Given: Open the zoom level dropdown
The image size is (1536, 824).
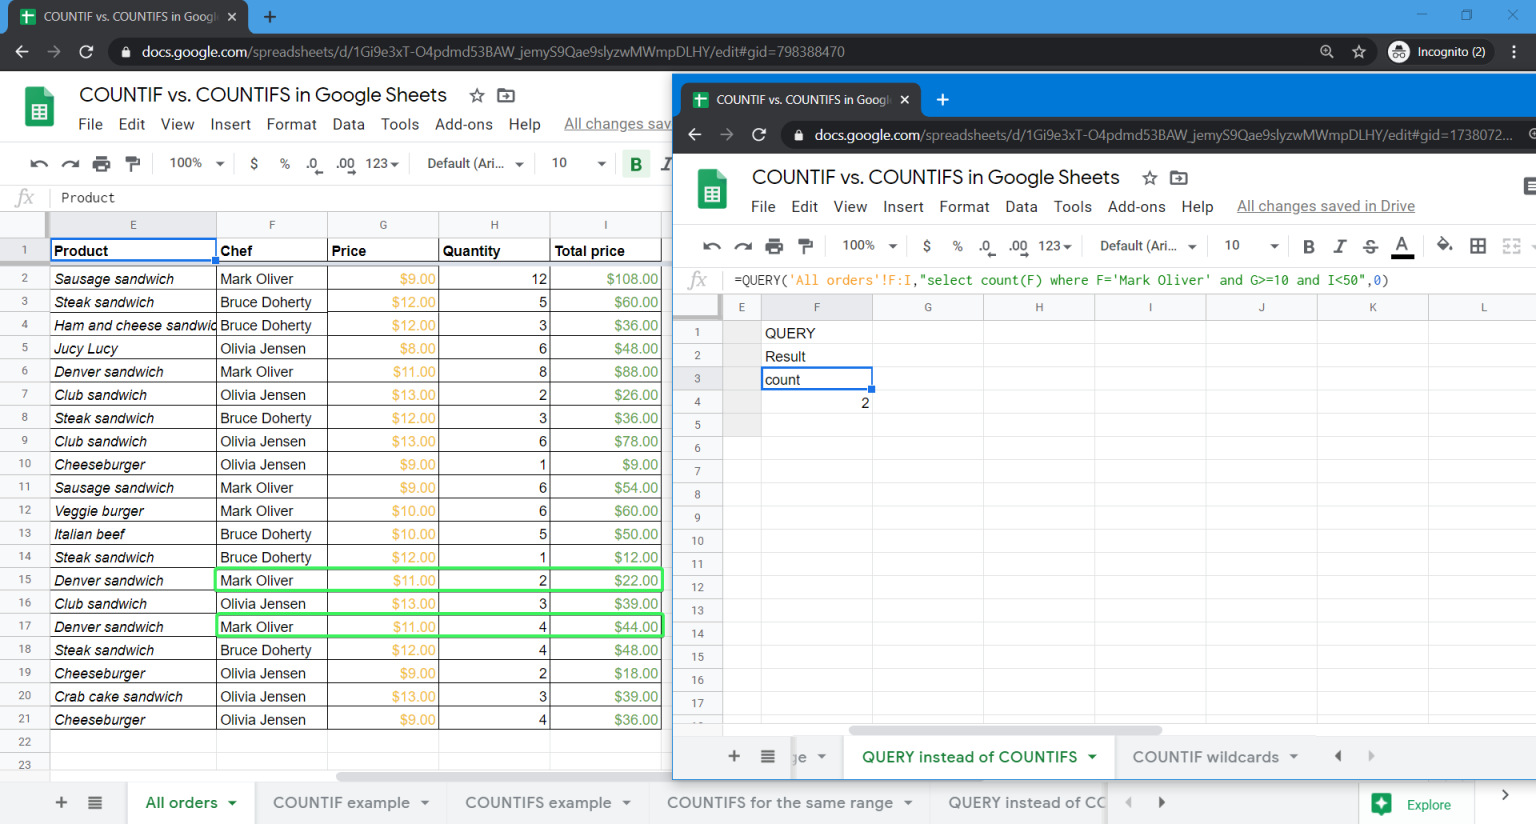Looking at the screenshot, I should click(x=866, y=245).
